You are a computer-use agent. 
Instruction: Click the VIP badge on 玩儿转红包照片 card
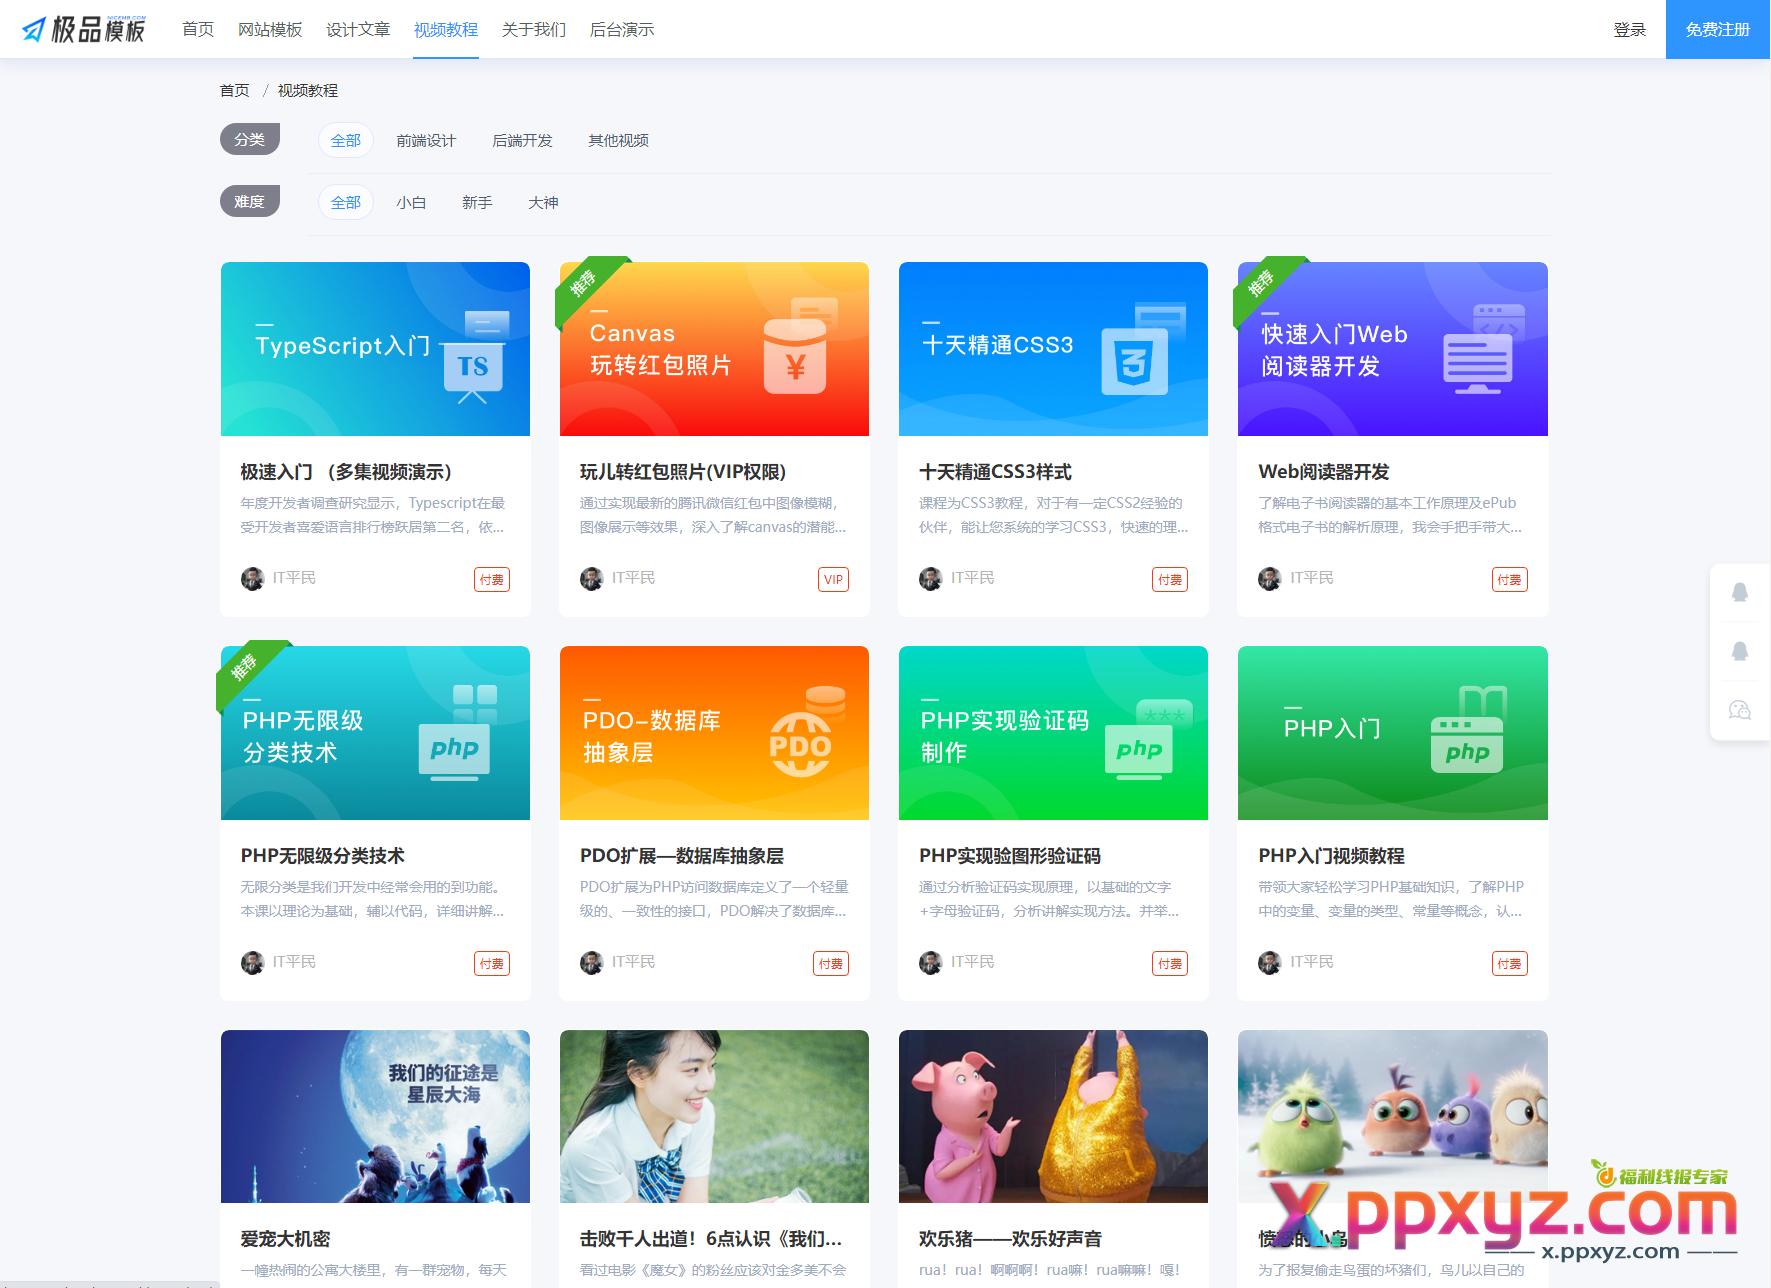tap(833, 580)
